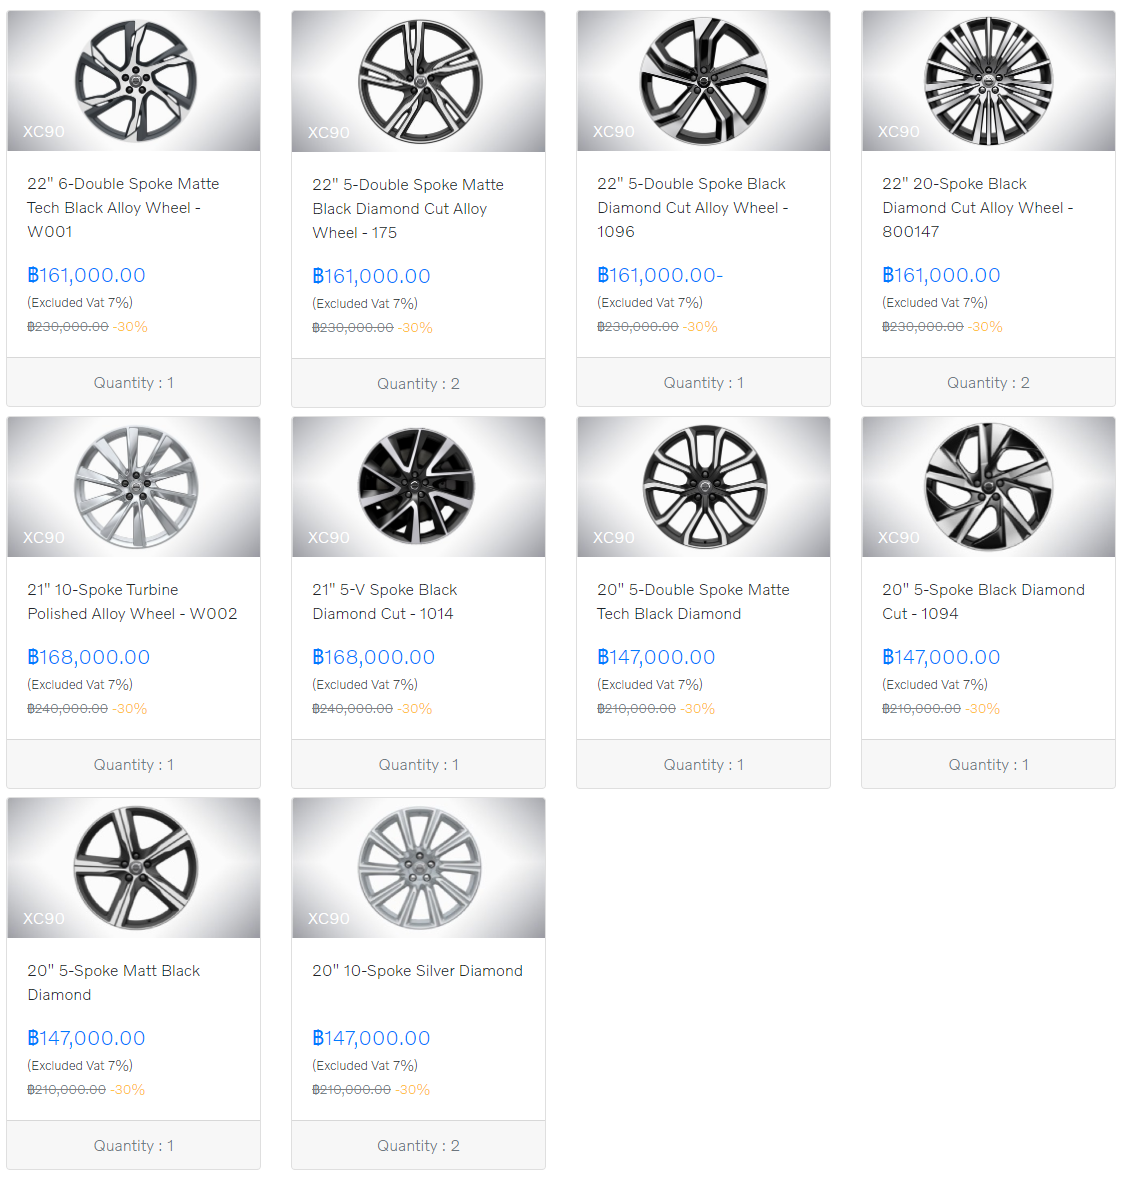This screenshot has width=1123, height=1182.
Task: Click ฿161,000.00 price of wheel 175
Action: (371, 276)
